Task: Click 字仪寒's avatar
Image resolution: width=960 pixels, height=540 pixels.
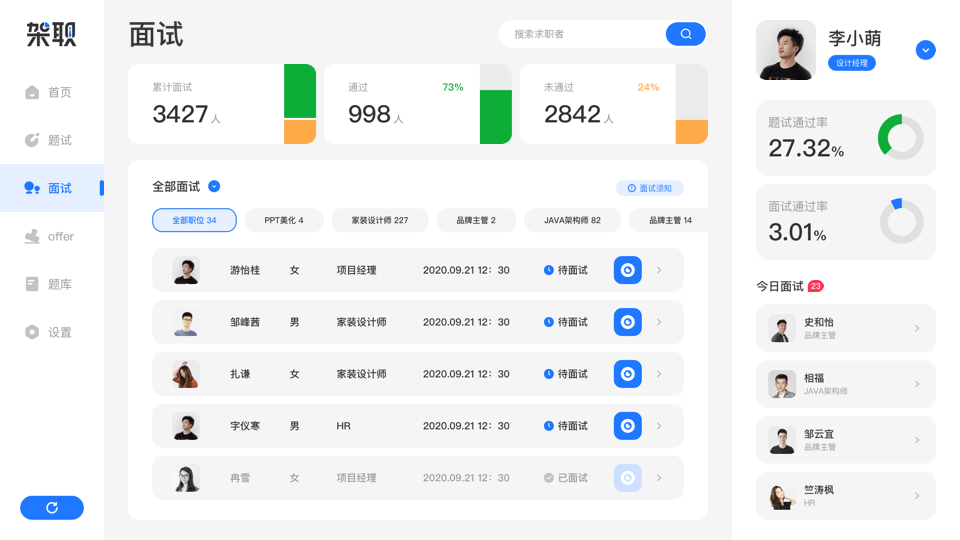Action: point(186,426)
